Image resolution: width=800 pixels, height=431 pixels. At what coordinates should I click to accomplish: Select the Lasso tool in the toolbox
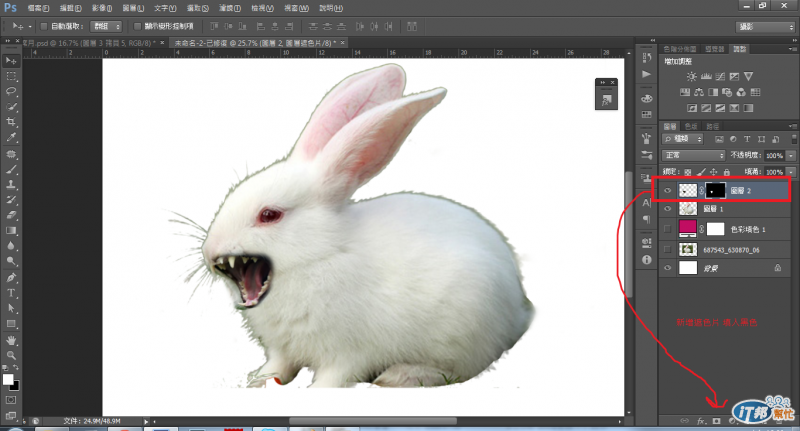12,91
